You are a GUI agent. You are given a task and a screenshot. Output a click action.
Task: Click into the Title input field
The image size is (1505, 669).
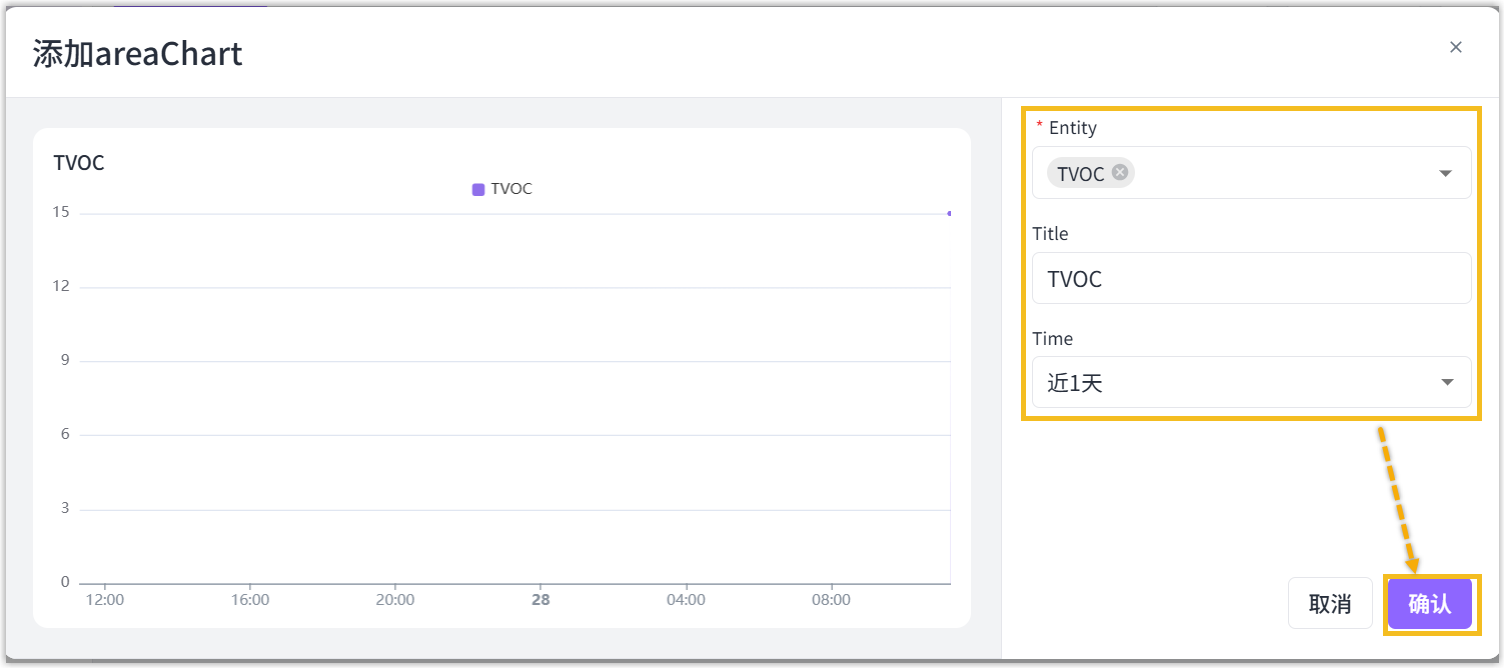pos(1250,278)
